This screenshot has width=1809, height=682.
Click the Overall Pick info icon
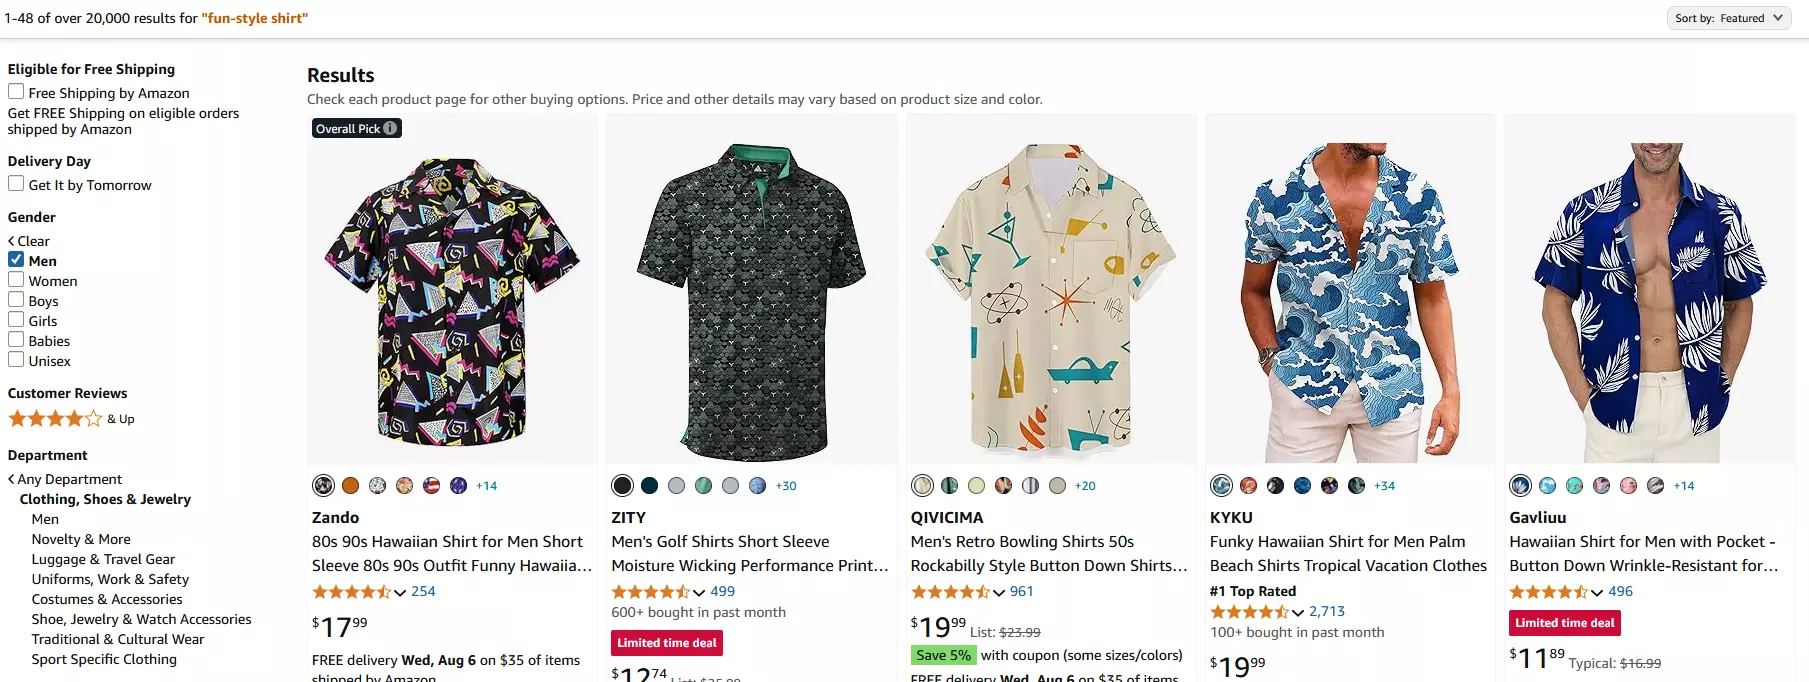tap(390, 128)
